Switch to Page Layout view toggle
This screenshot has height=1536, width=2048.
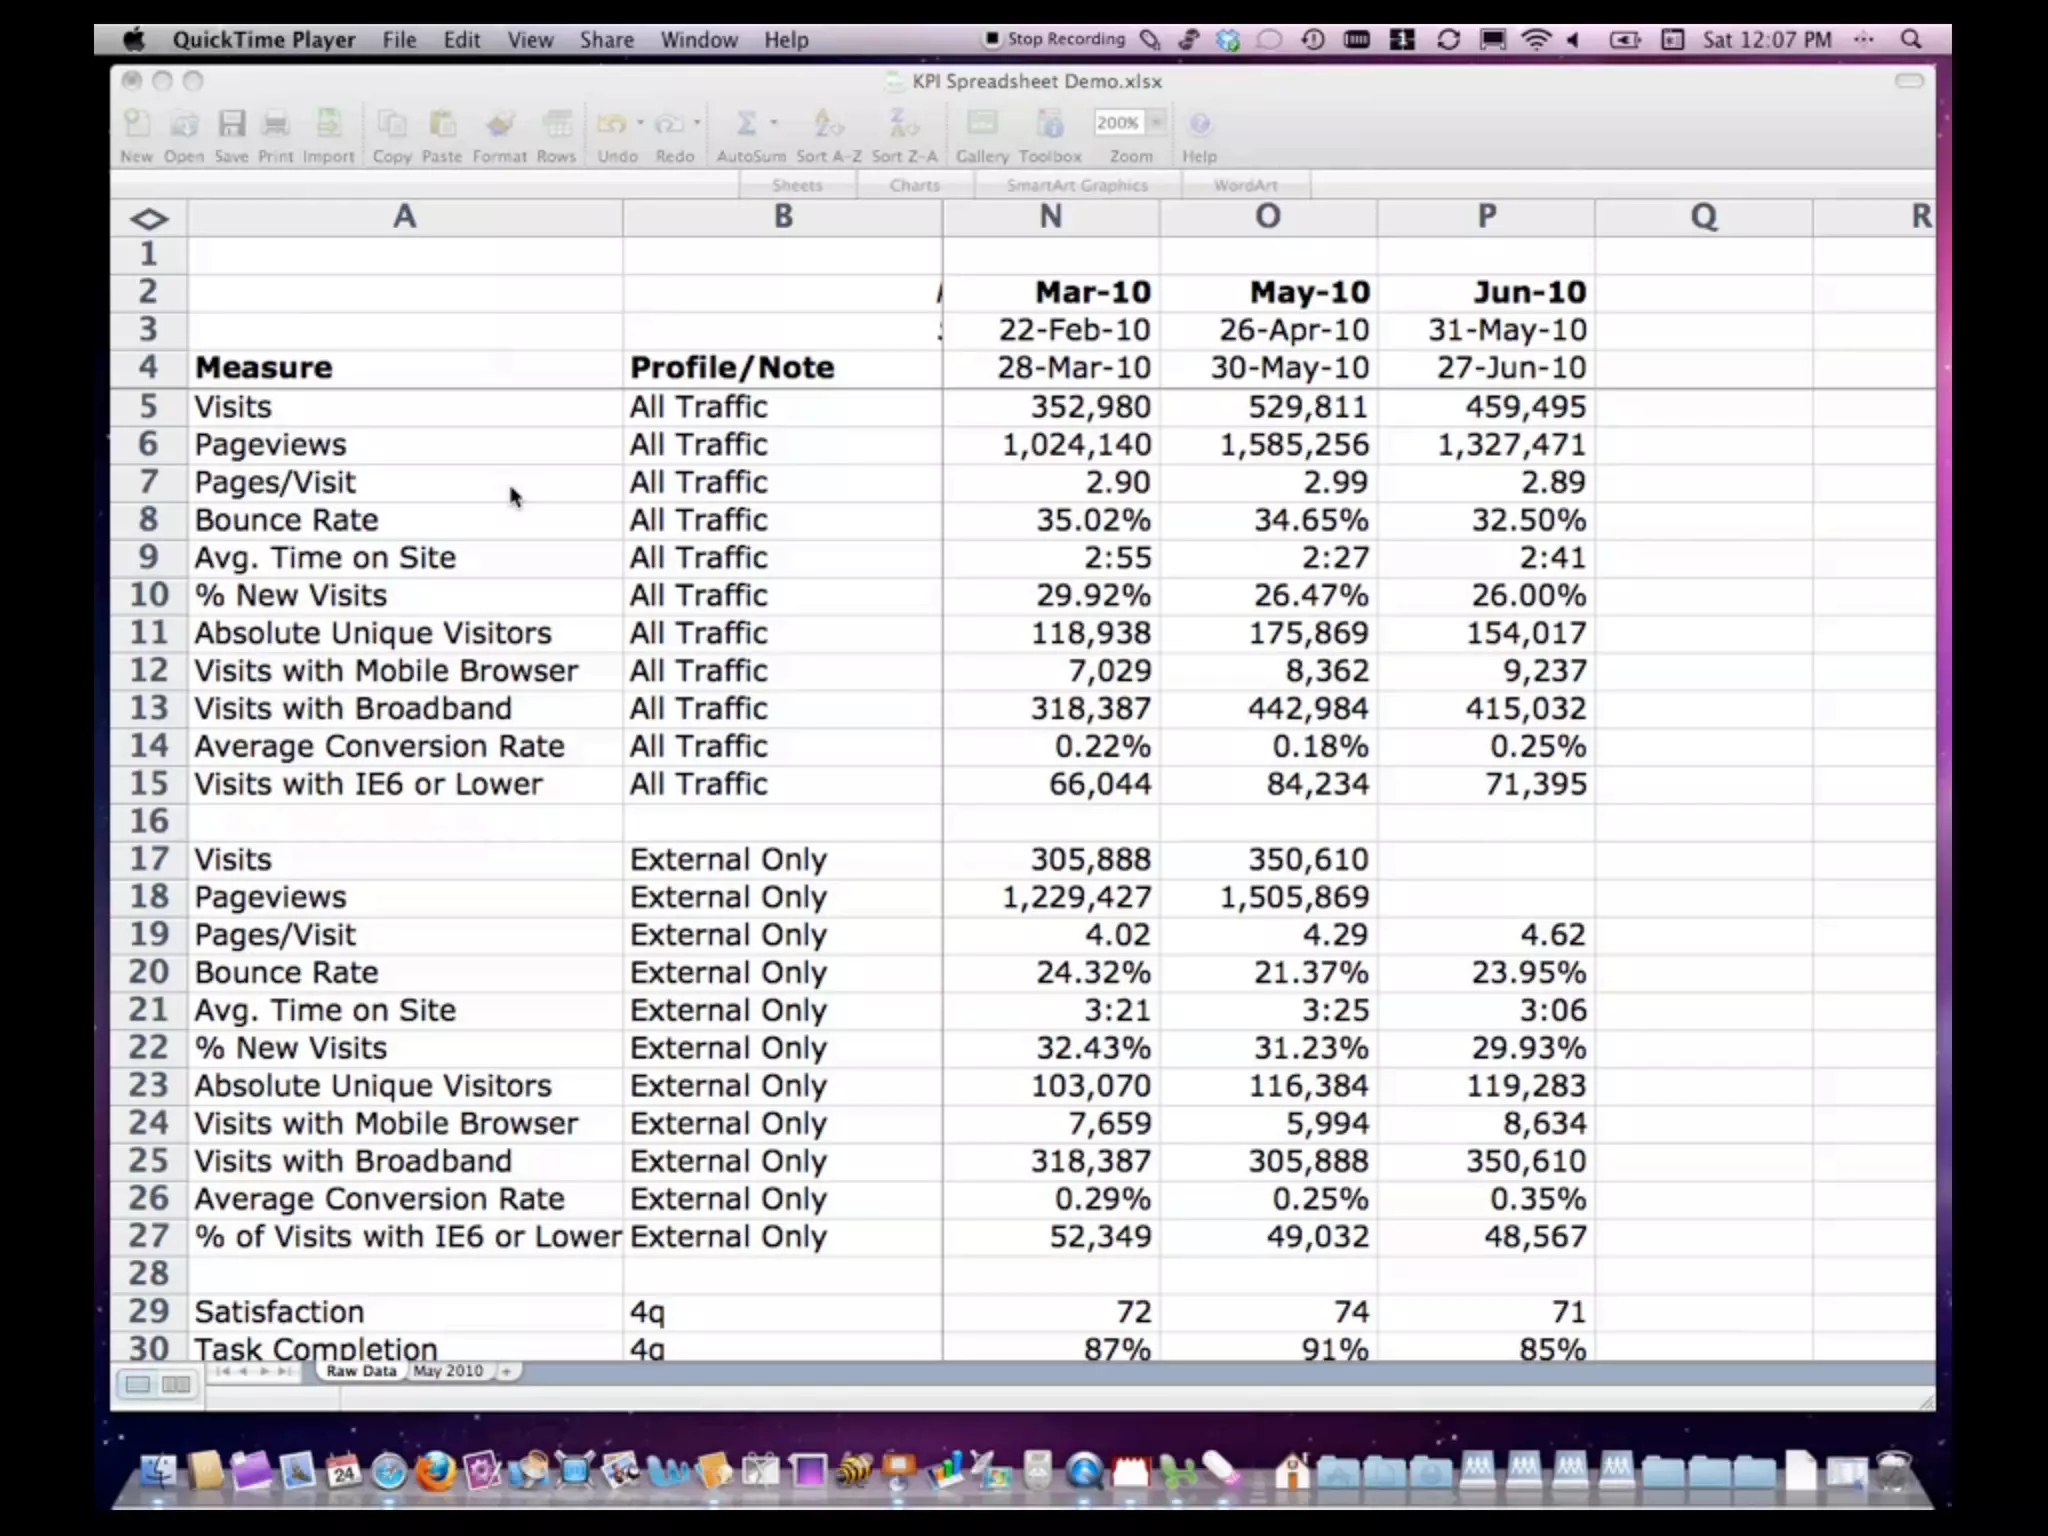coord(176,1384)
